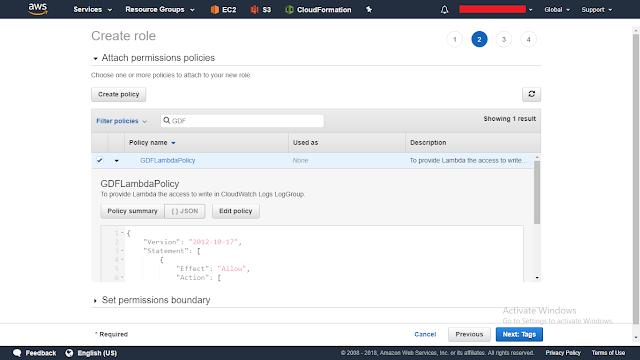Viewport: 640px width, 360px height.
Task: Go to step 3 of wizard
Action: click(x=504, y=39)
